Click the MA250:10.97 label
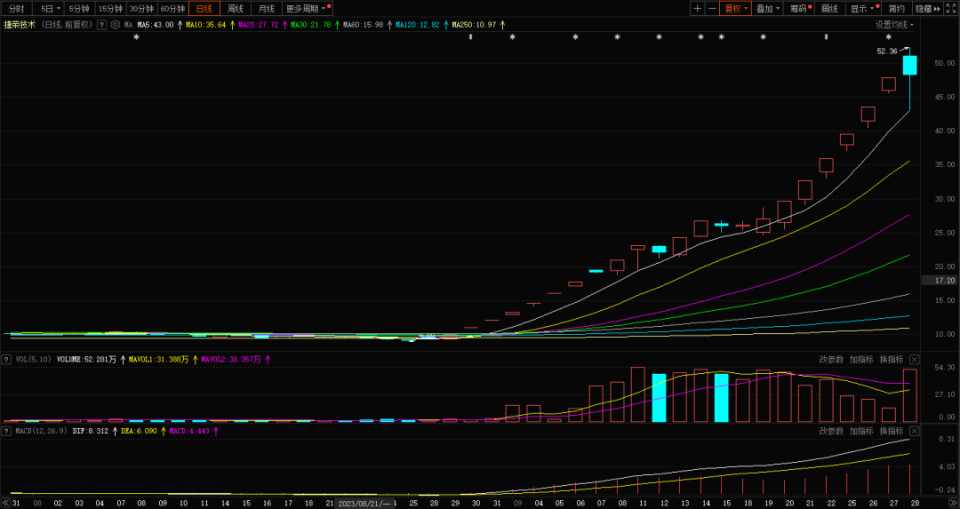 pos(474,25)
